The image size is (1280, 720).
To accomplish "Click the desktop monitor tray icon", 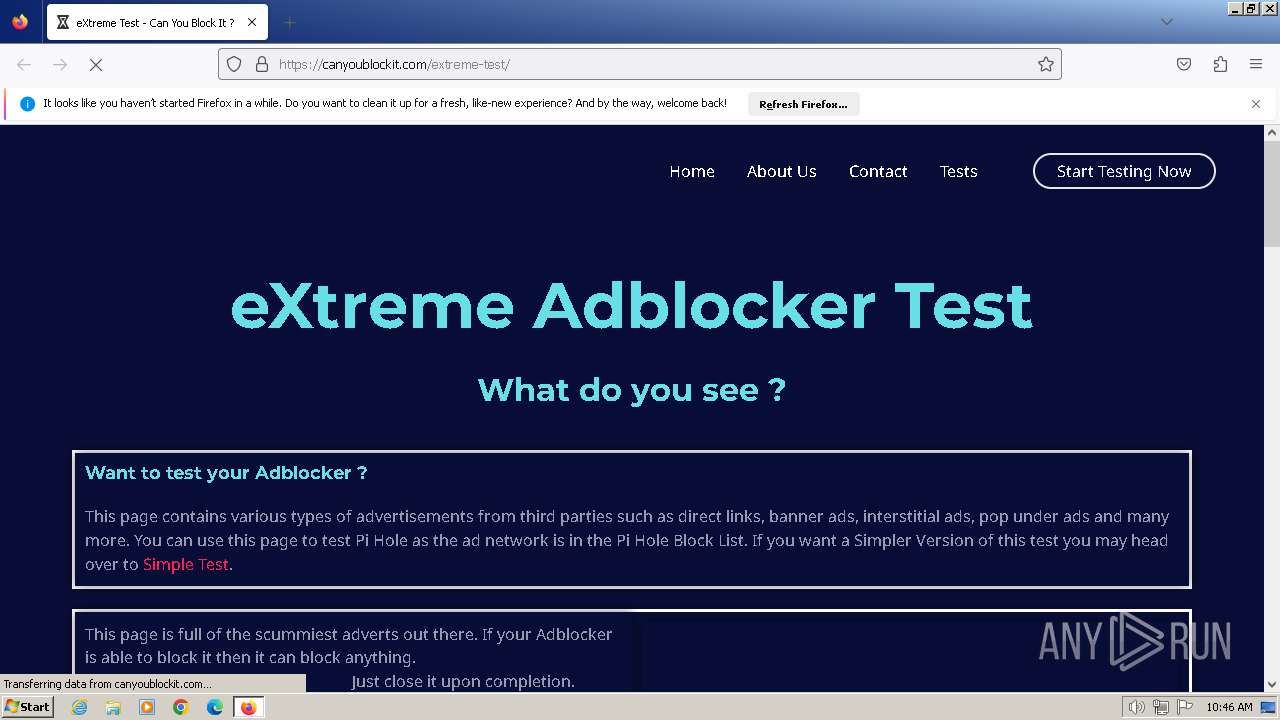I will [1268, 707].
